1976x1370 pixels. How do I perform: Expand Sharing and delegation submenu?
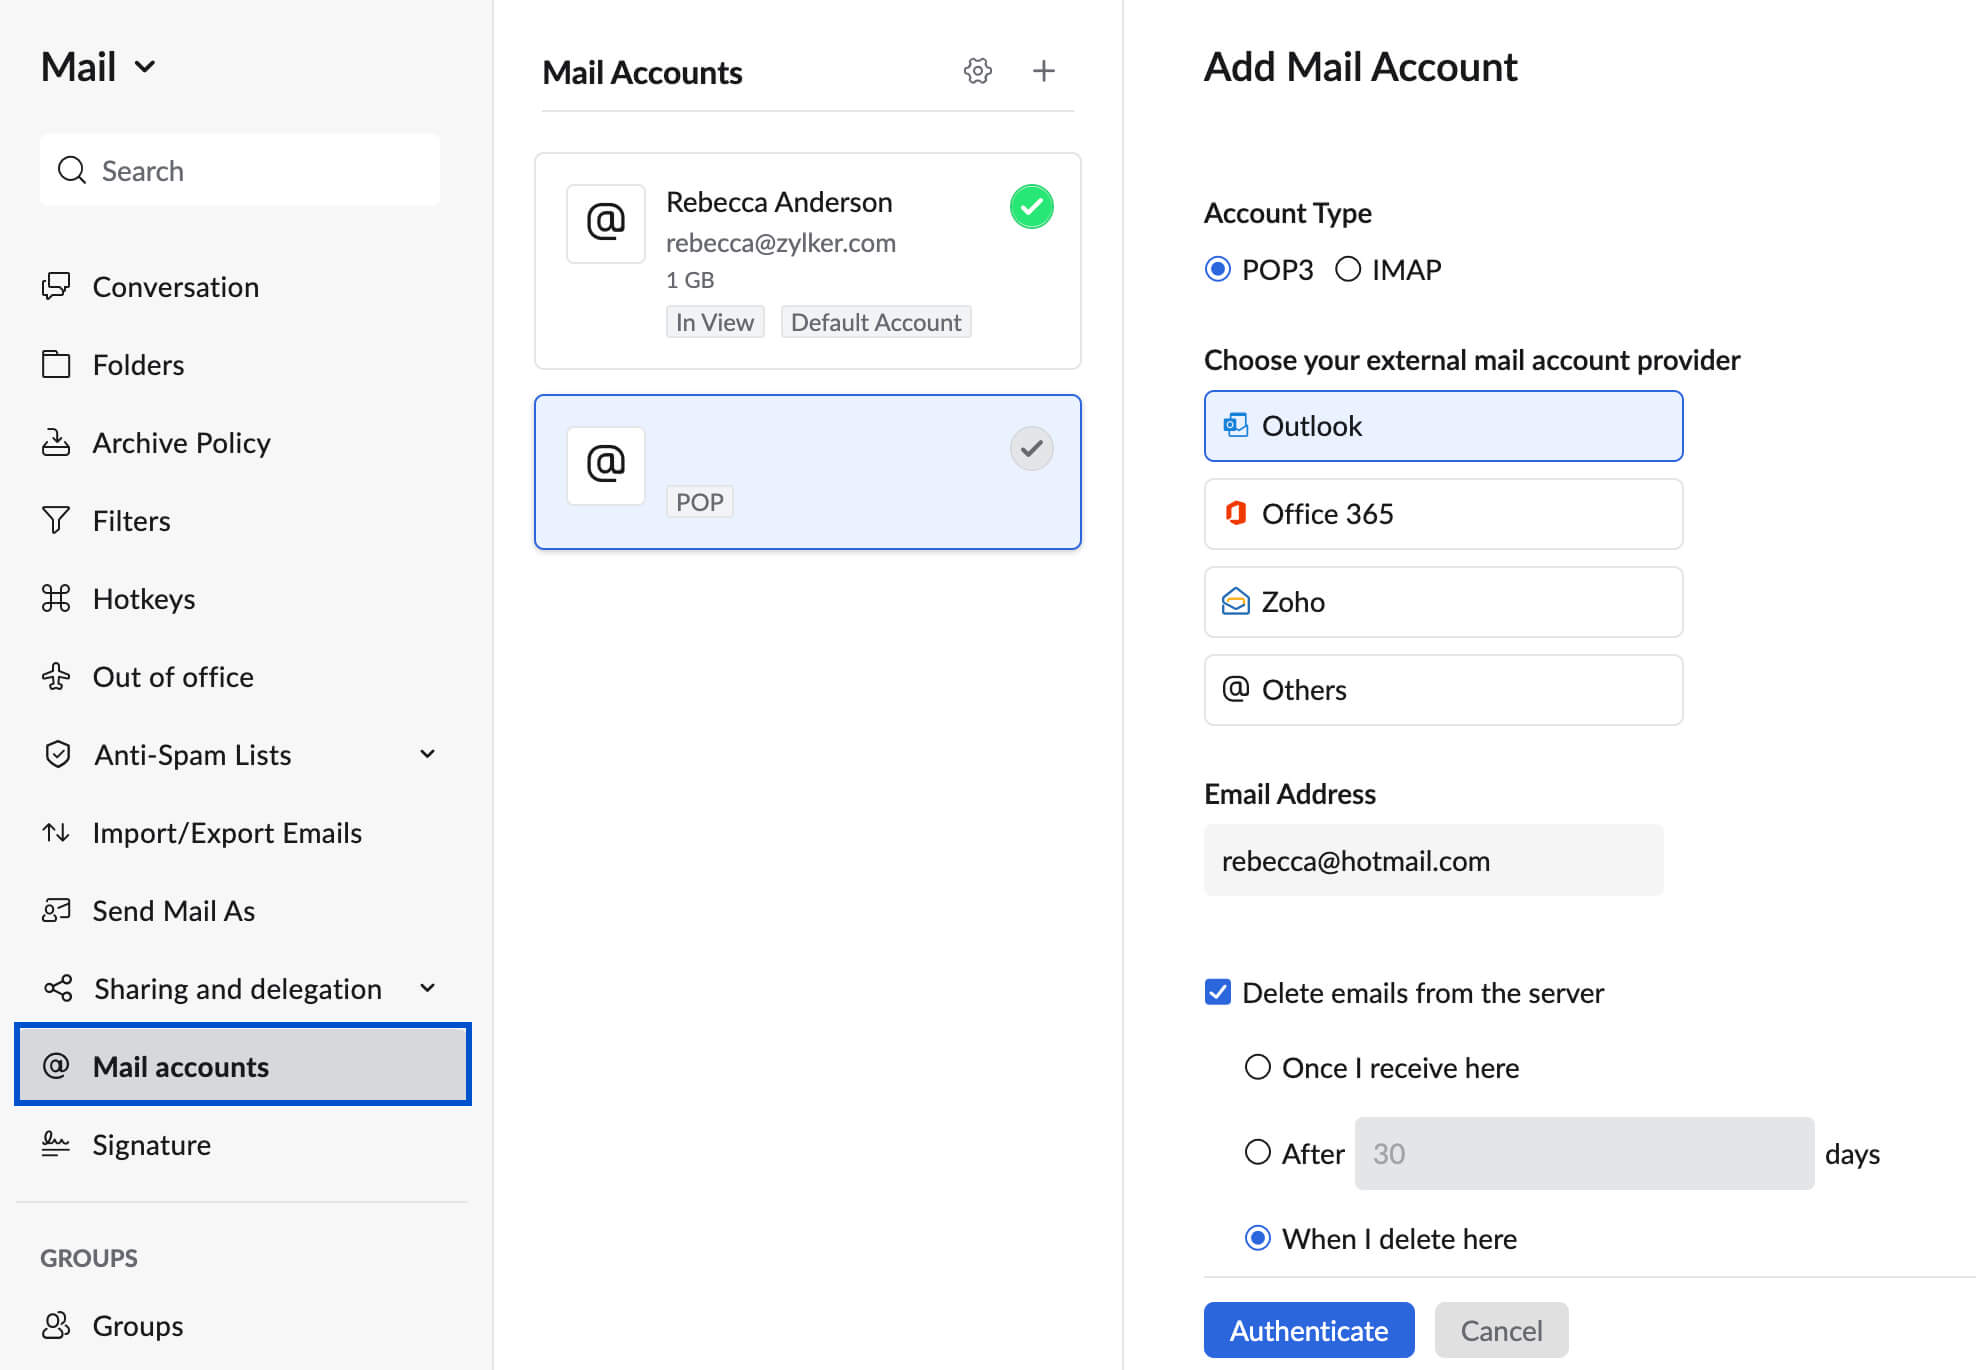pos(427,988)
